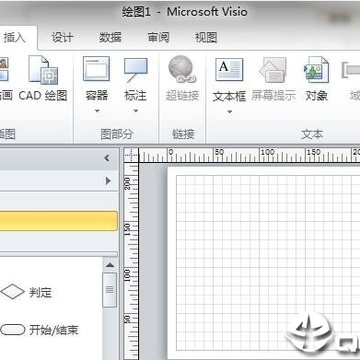Expand the shapes pane right-arrow menu
Viewport: 360px width, 360px height.
108,181
